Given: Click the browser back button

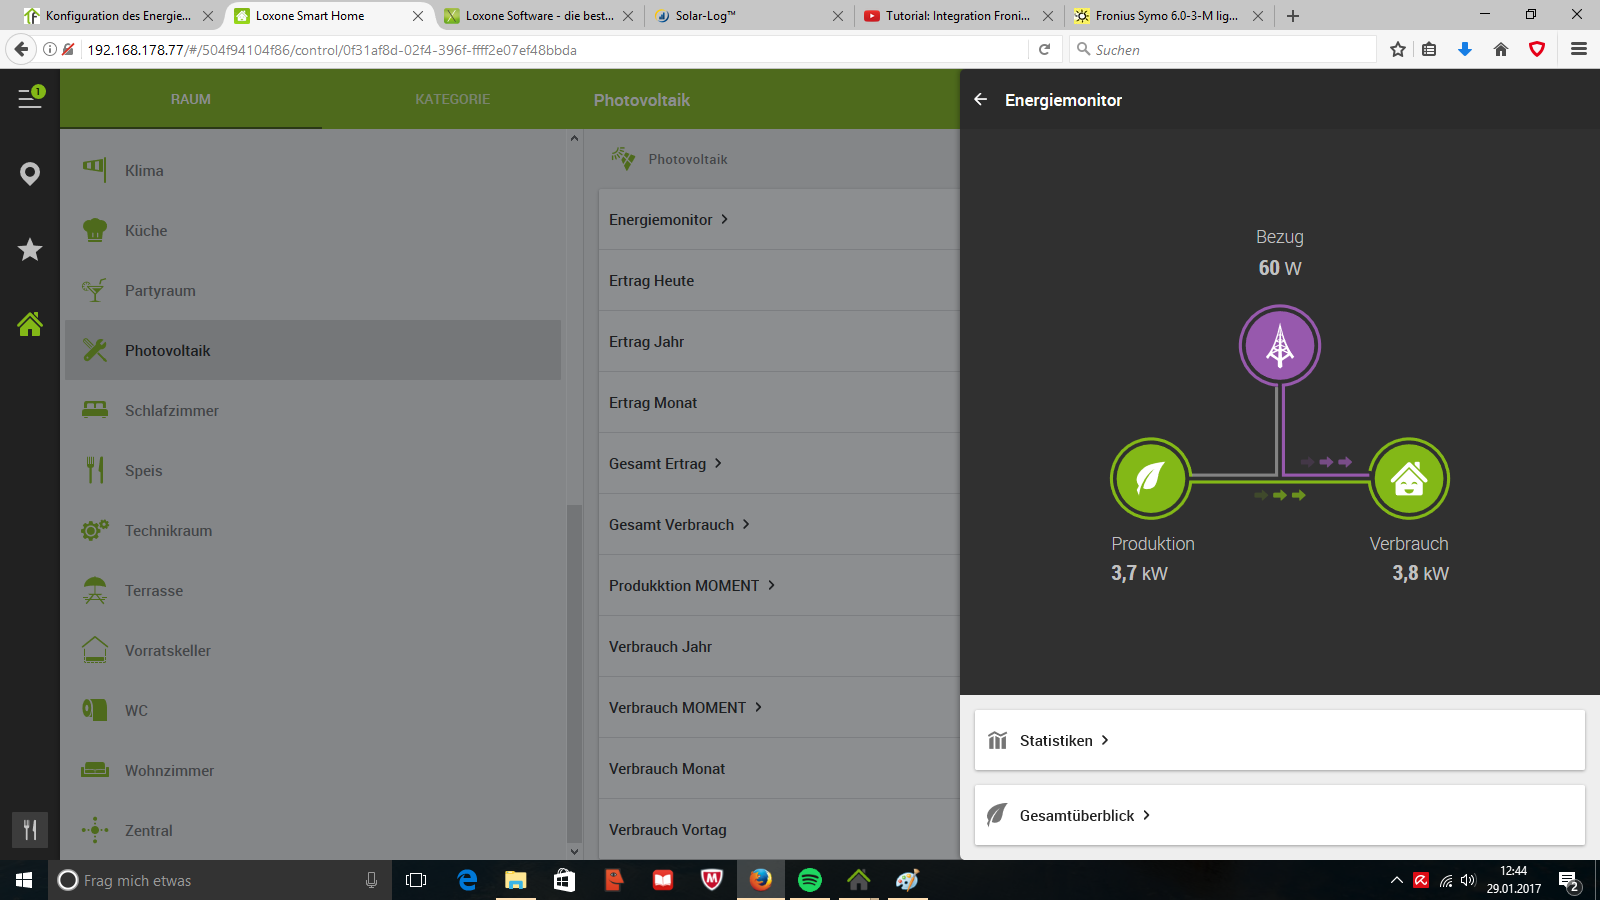Looking at the screenshot, I should [x=21, y=49].
